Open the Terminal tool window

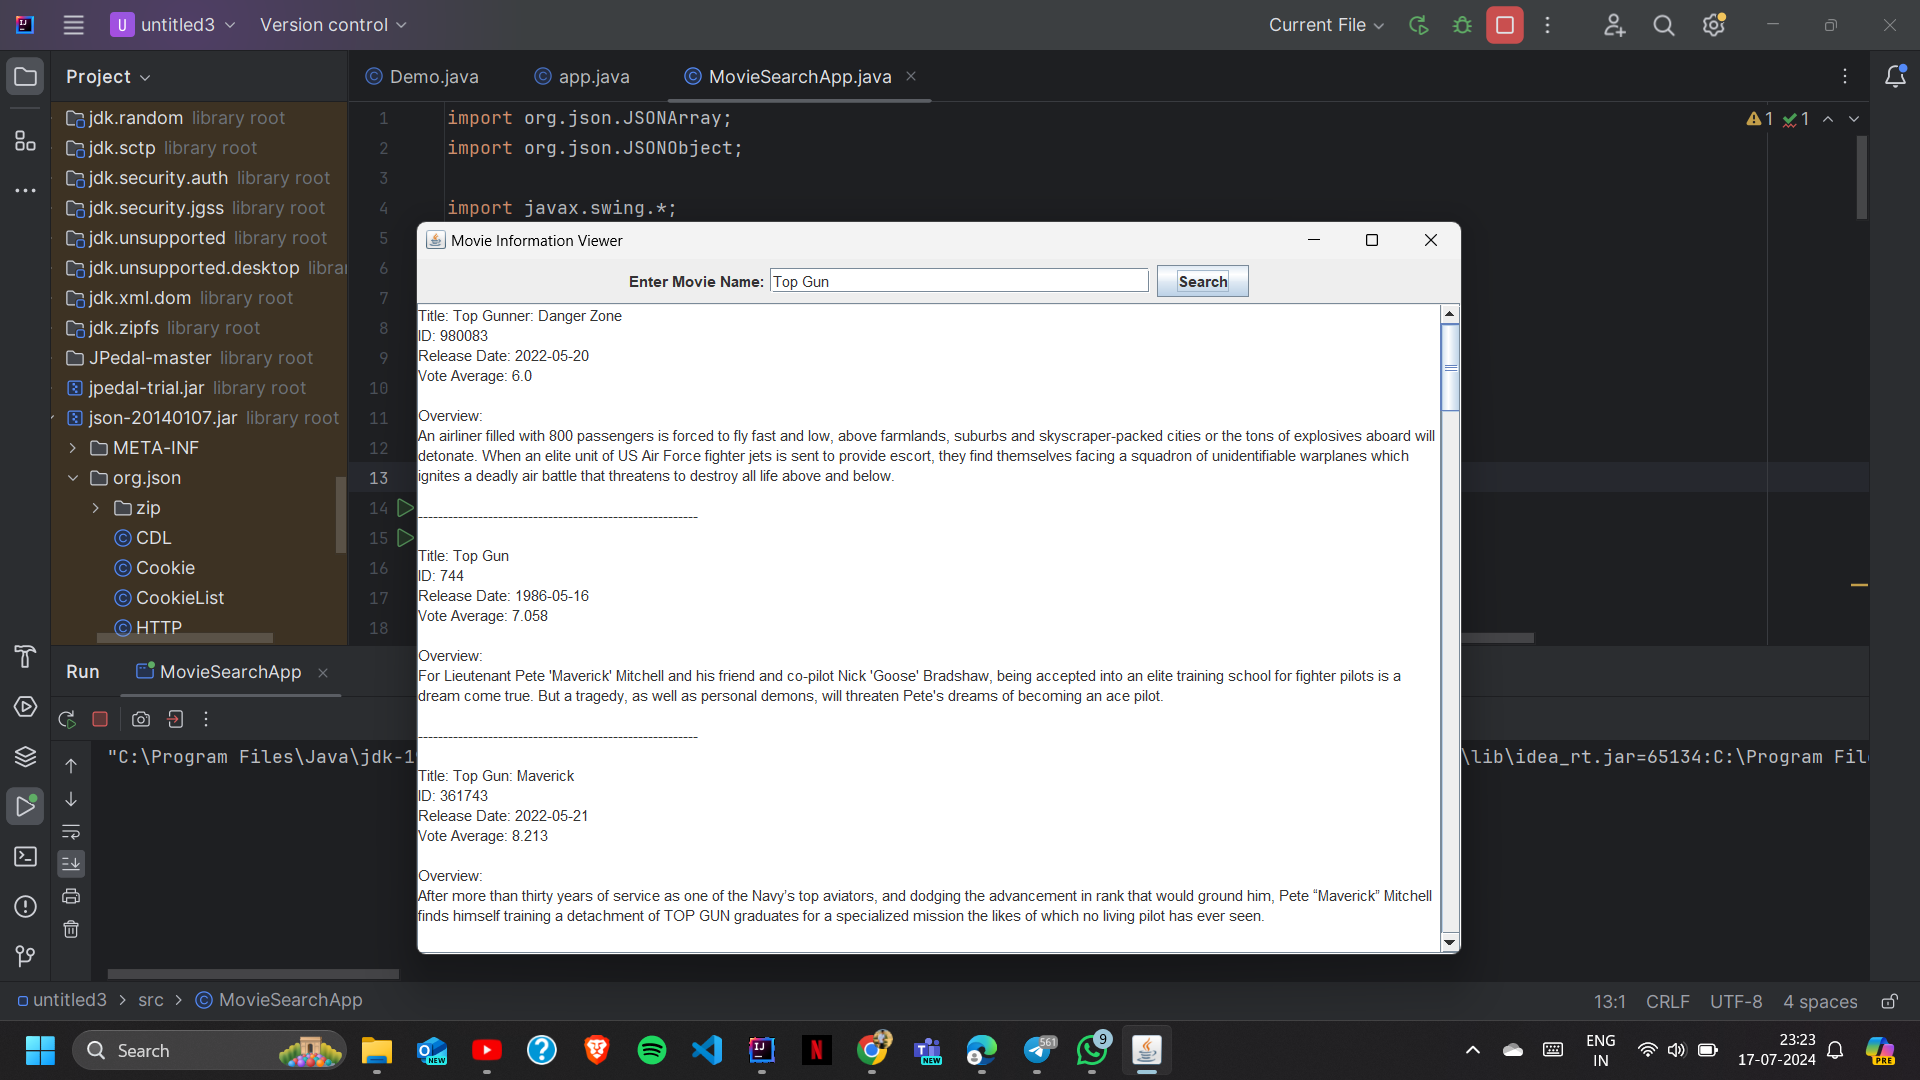(x=25, y=857)
